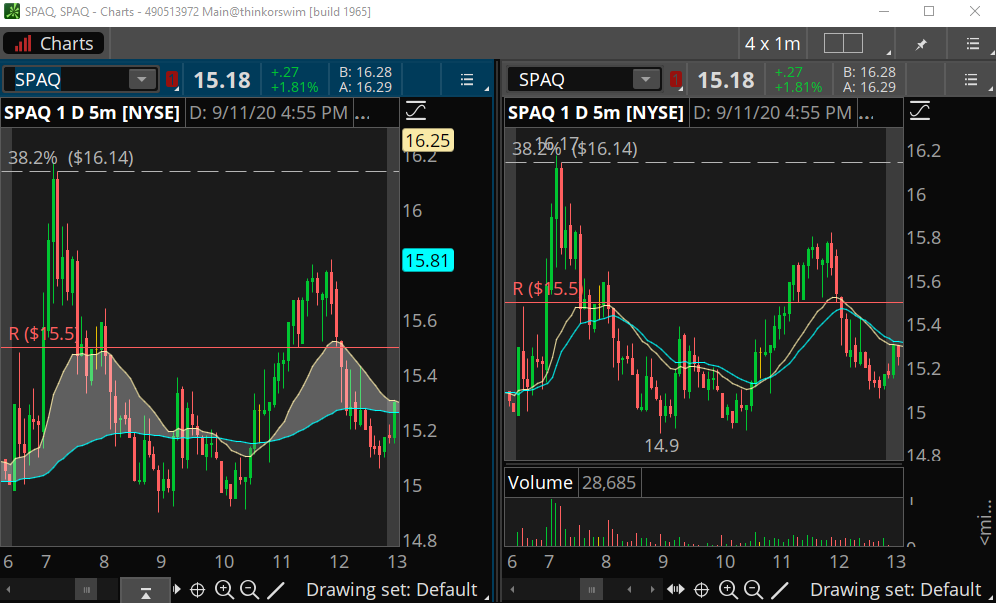
Task: Click the volume value 28,685
Action: click(609, 483)
